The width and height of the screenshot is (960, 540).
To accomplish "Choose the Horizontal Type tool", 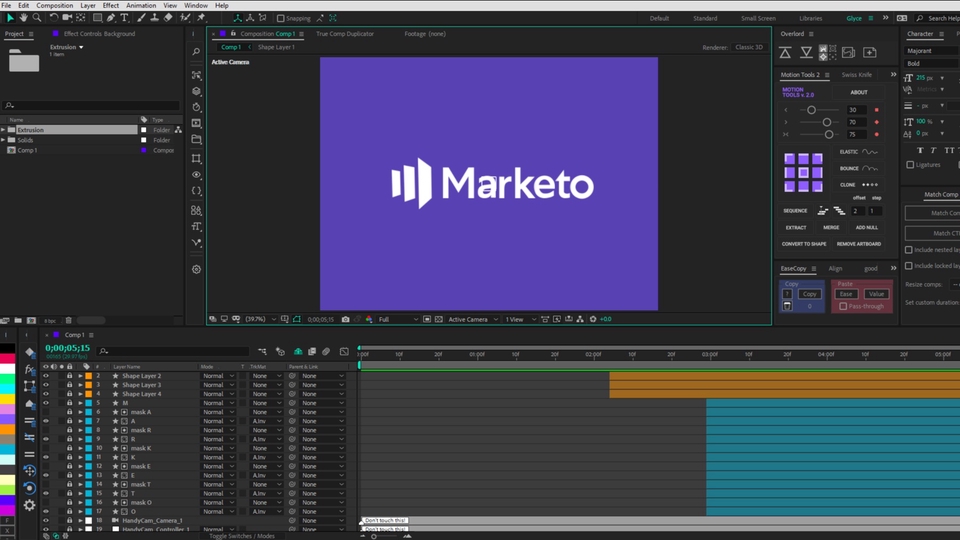I will tap(124, 17).
